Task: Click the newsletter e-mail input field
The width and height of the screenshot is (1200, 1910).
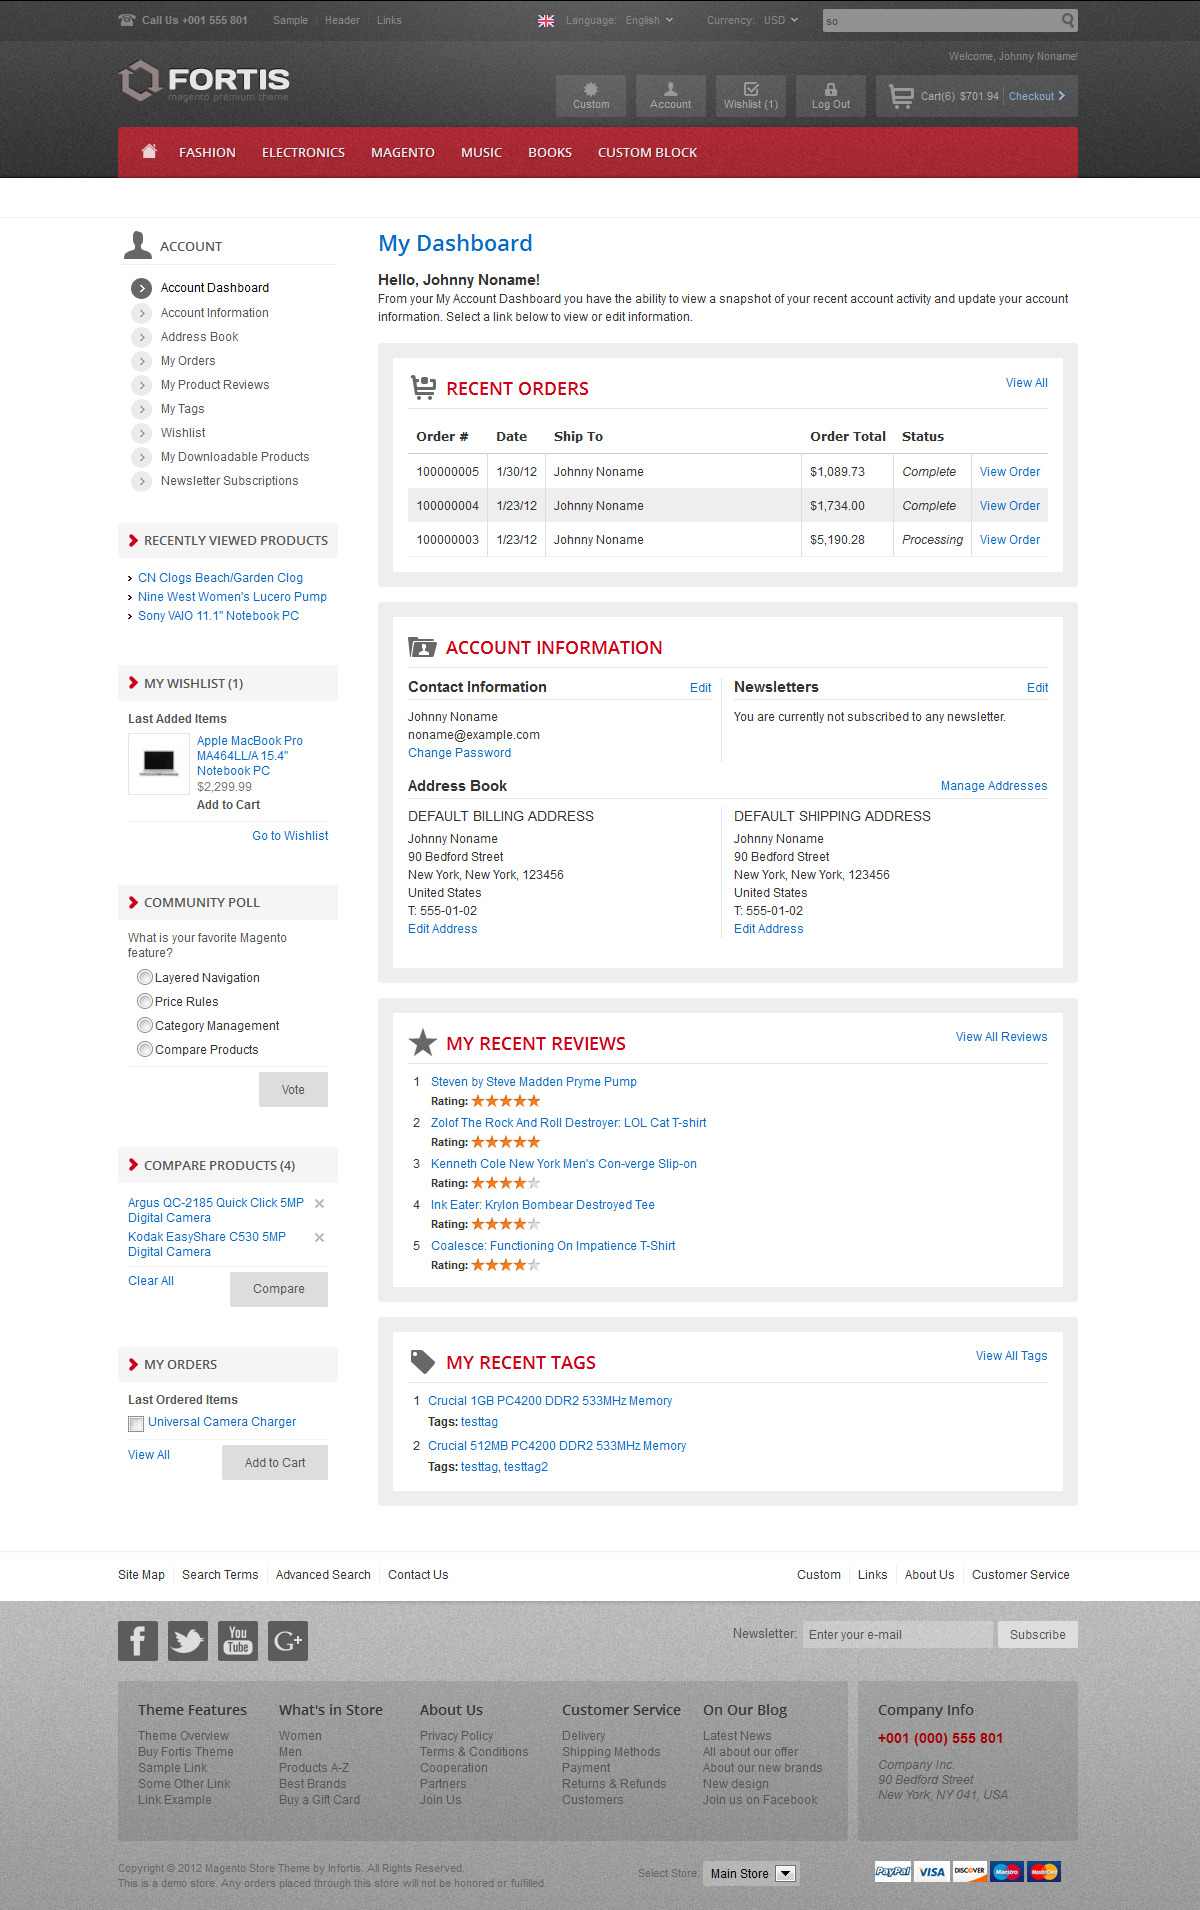Action: click(898, 1635)
